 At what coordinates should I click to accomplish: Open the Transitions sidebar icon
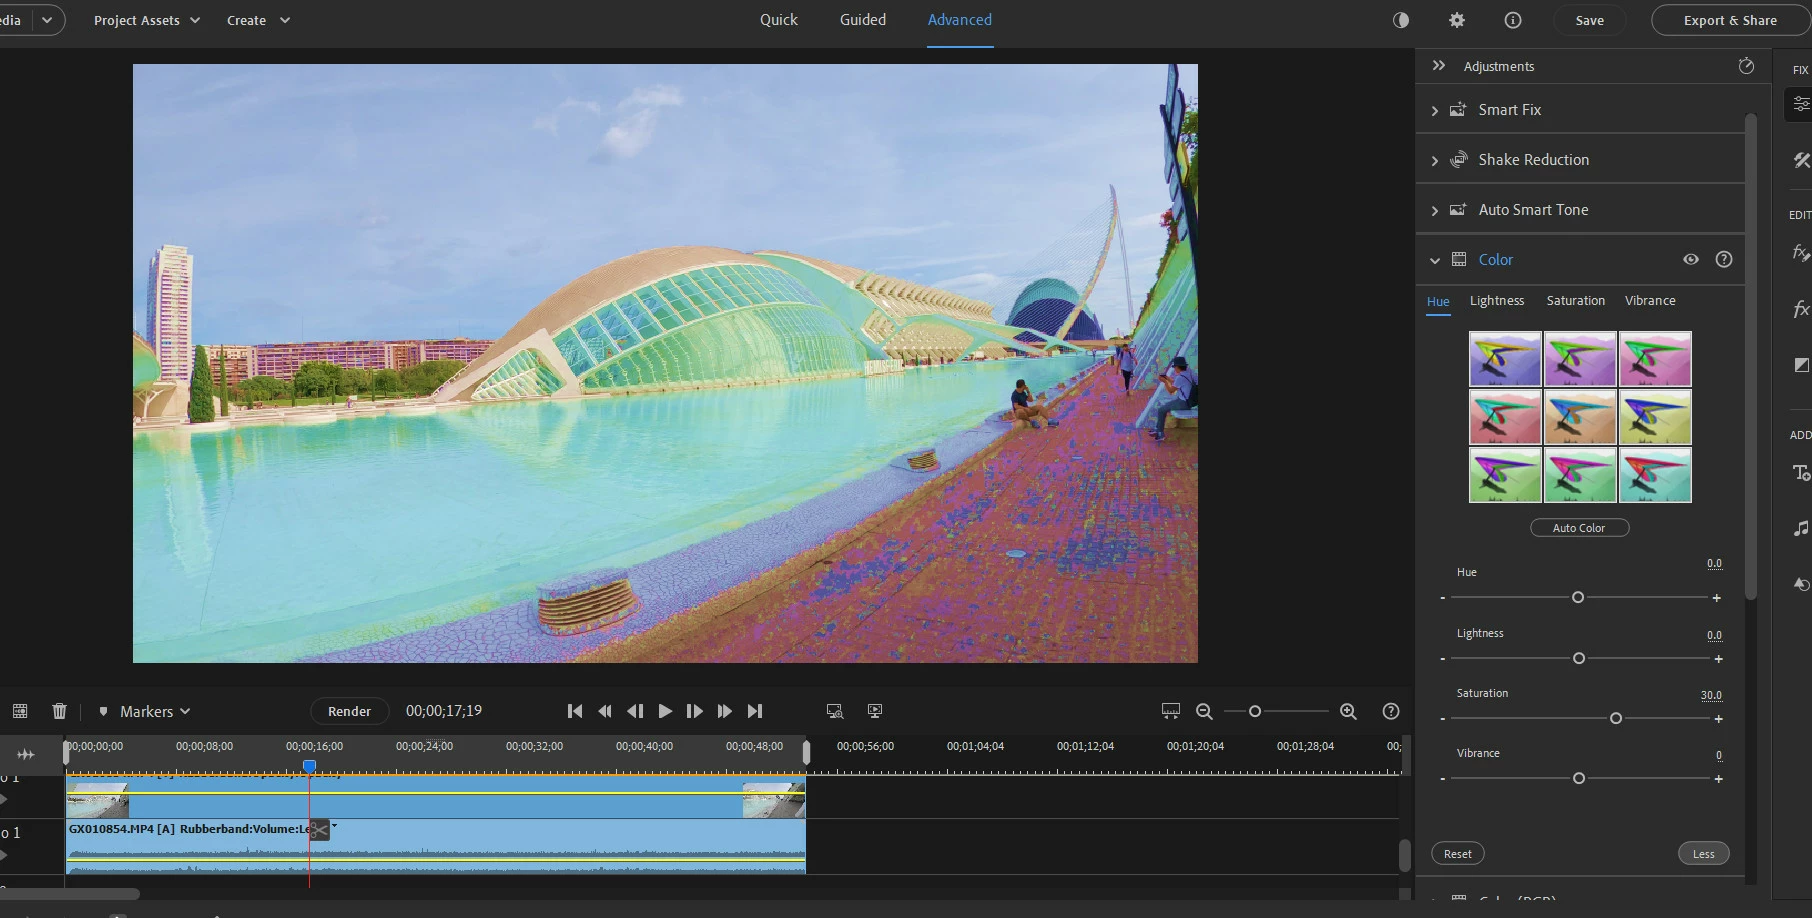tap(1801, 365)
